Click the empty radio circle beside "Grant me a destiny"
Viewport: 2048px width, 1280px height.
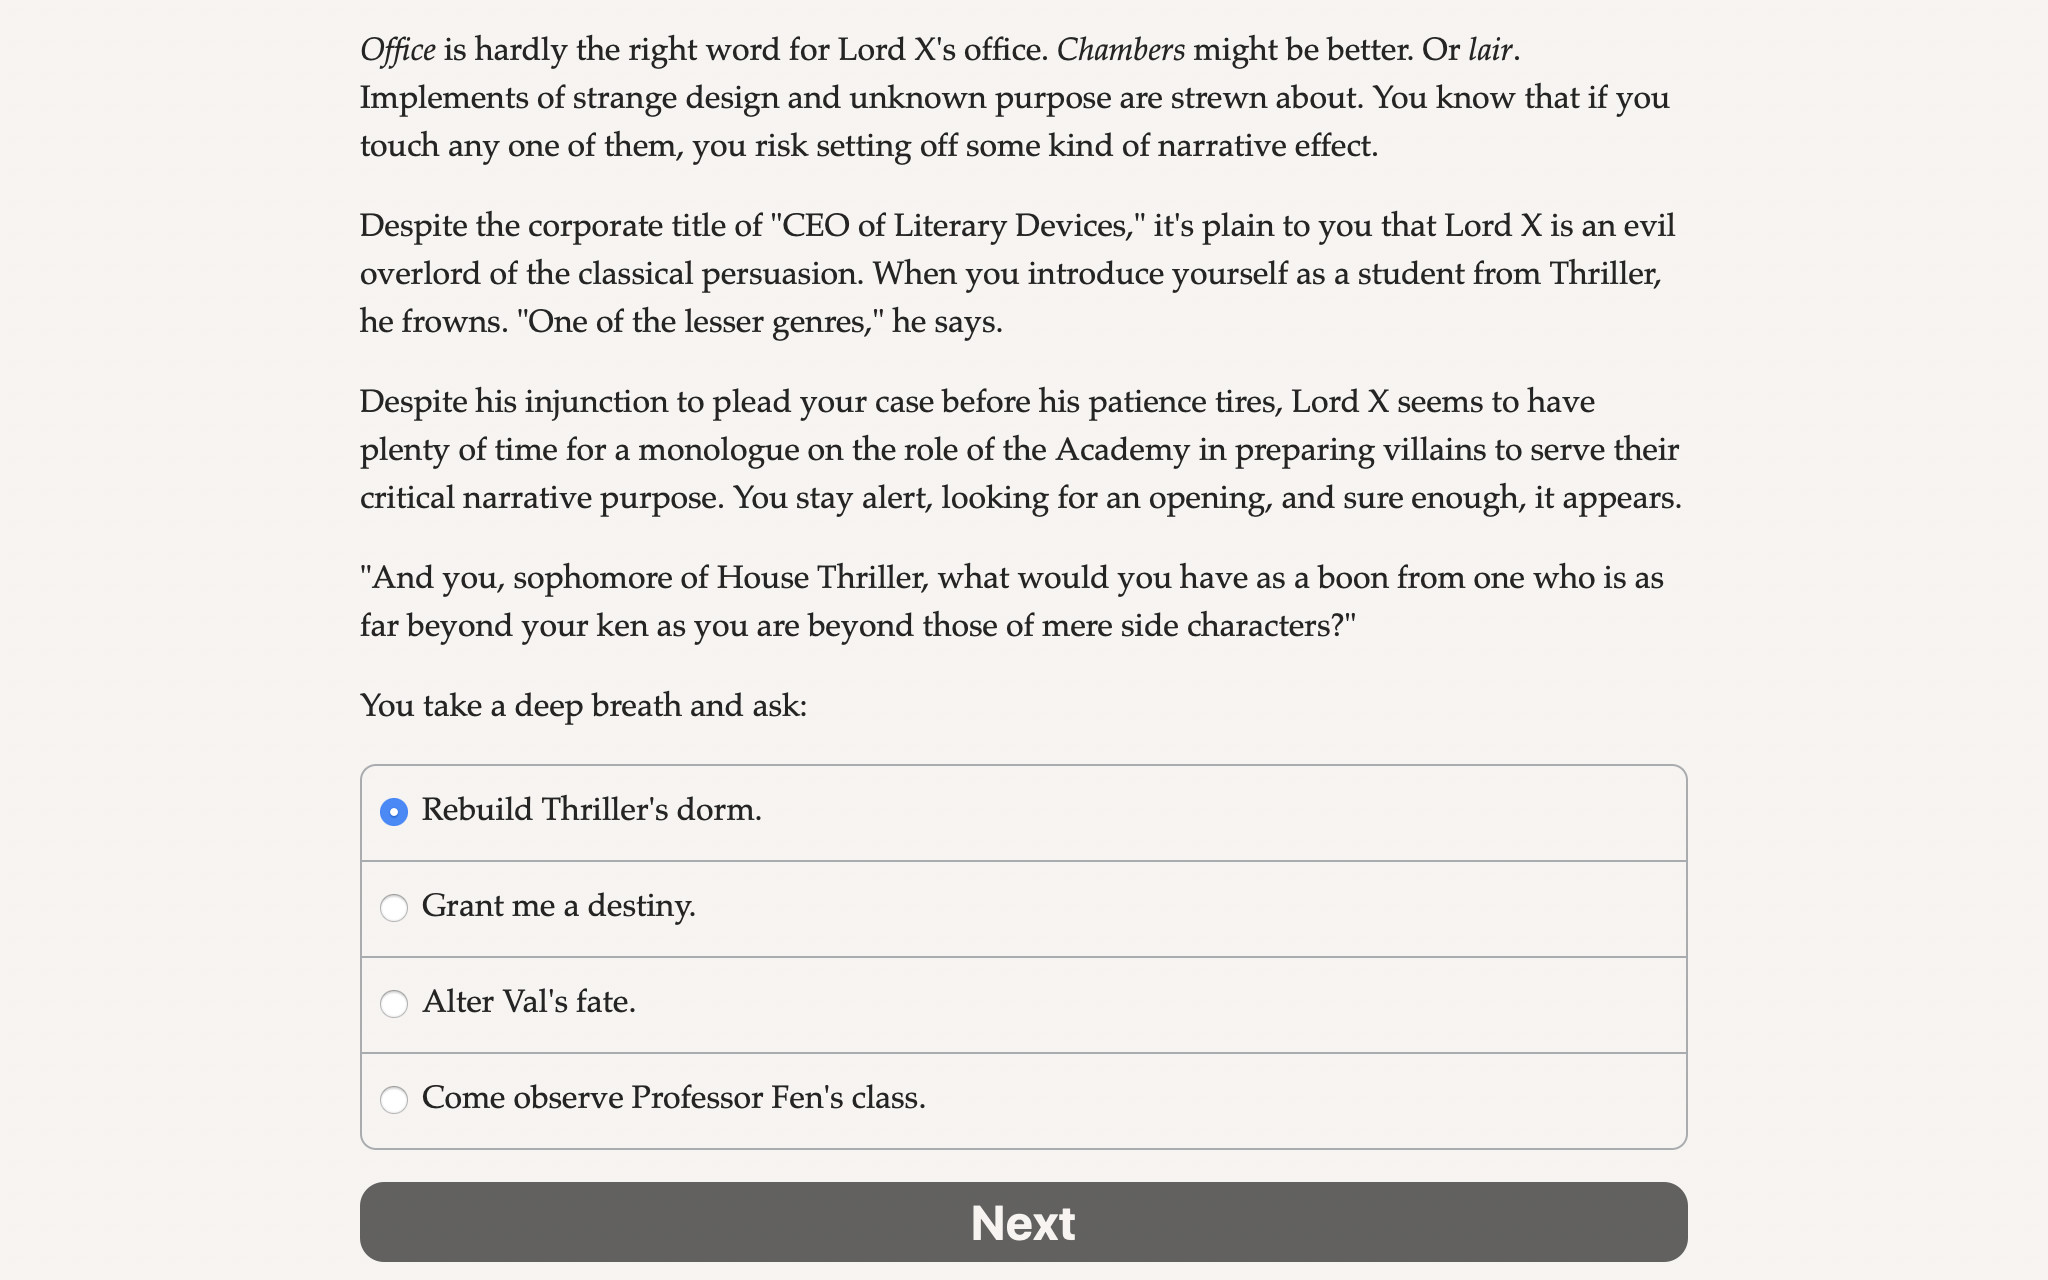pyautogui.click(x=395, y=908)
